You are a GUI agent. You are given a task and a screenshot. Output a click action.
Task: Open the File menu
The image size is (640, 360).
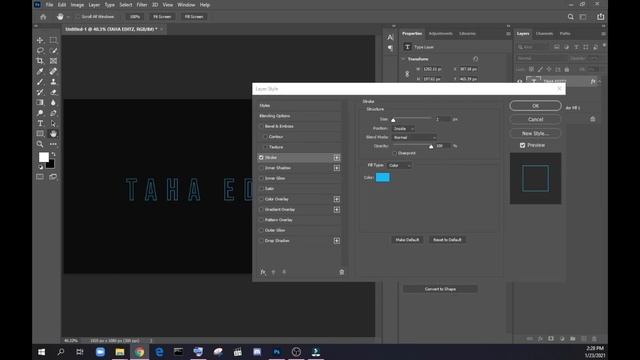pos(49,5)
